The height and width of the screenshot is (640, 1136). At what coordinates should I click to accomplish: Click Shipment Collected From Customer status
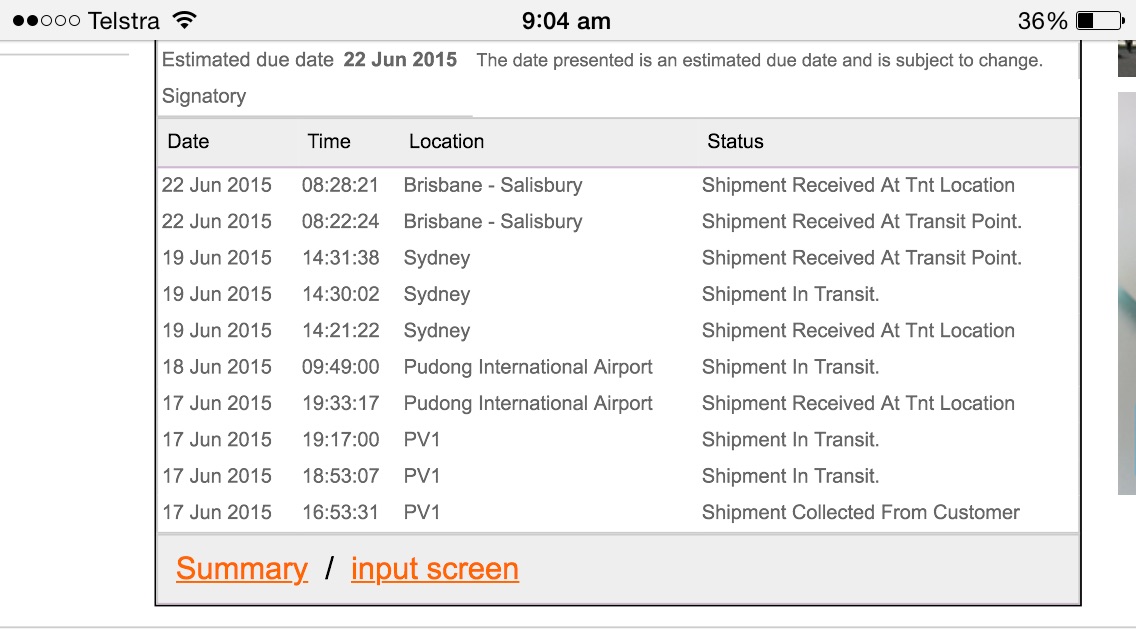[x=860, y=512]
